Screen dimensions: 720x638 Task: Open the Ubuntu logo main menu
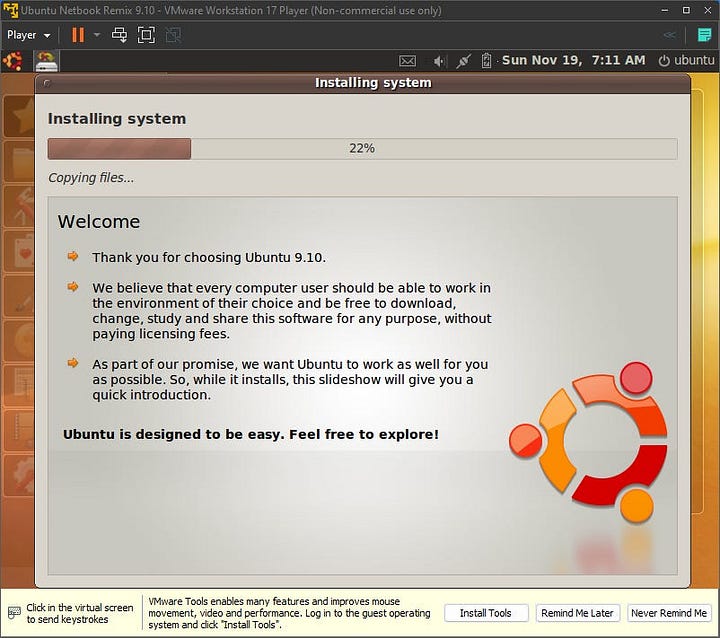tap(13, 61)
